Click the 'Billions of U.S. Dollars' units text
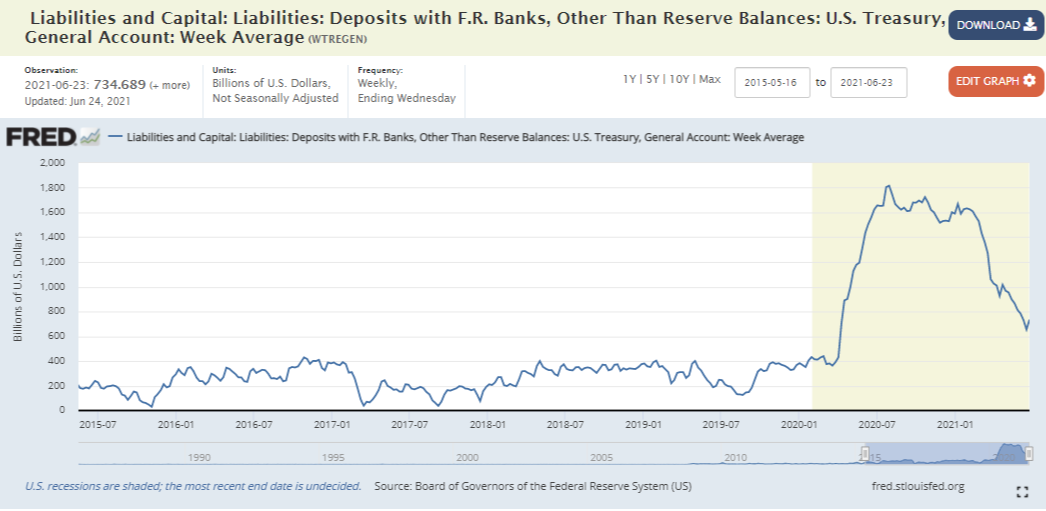This screenshot has height=511, width=1046. point(270,85)
